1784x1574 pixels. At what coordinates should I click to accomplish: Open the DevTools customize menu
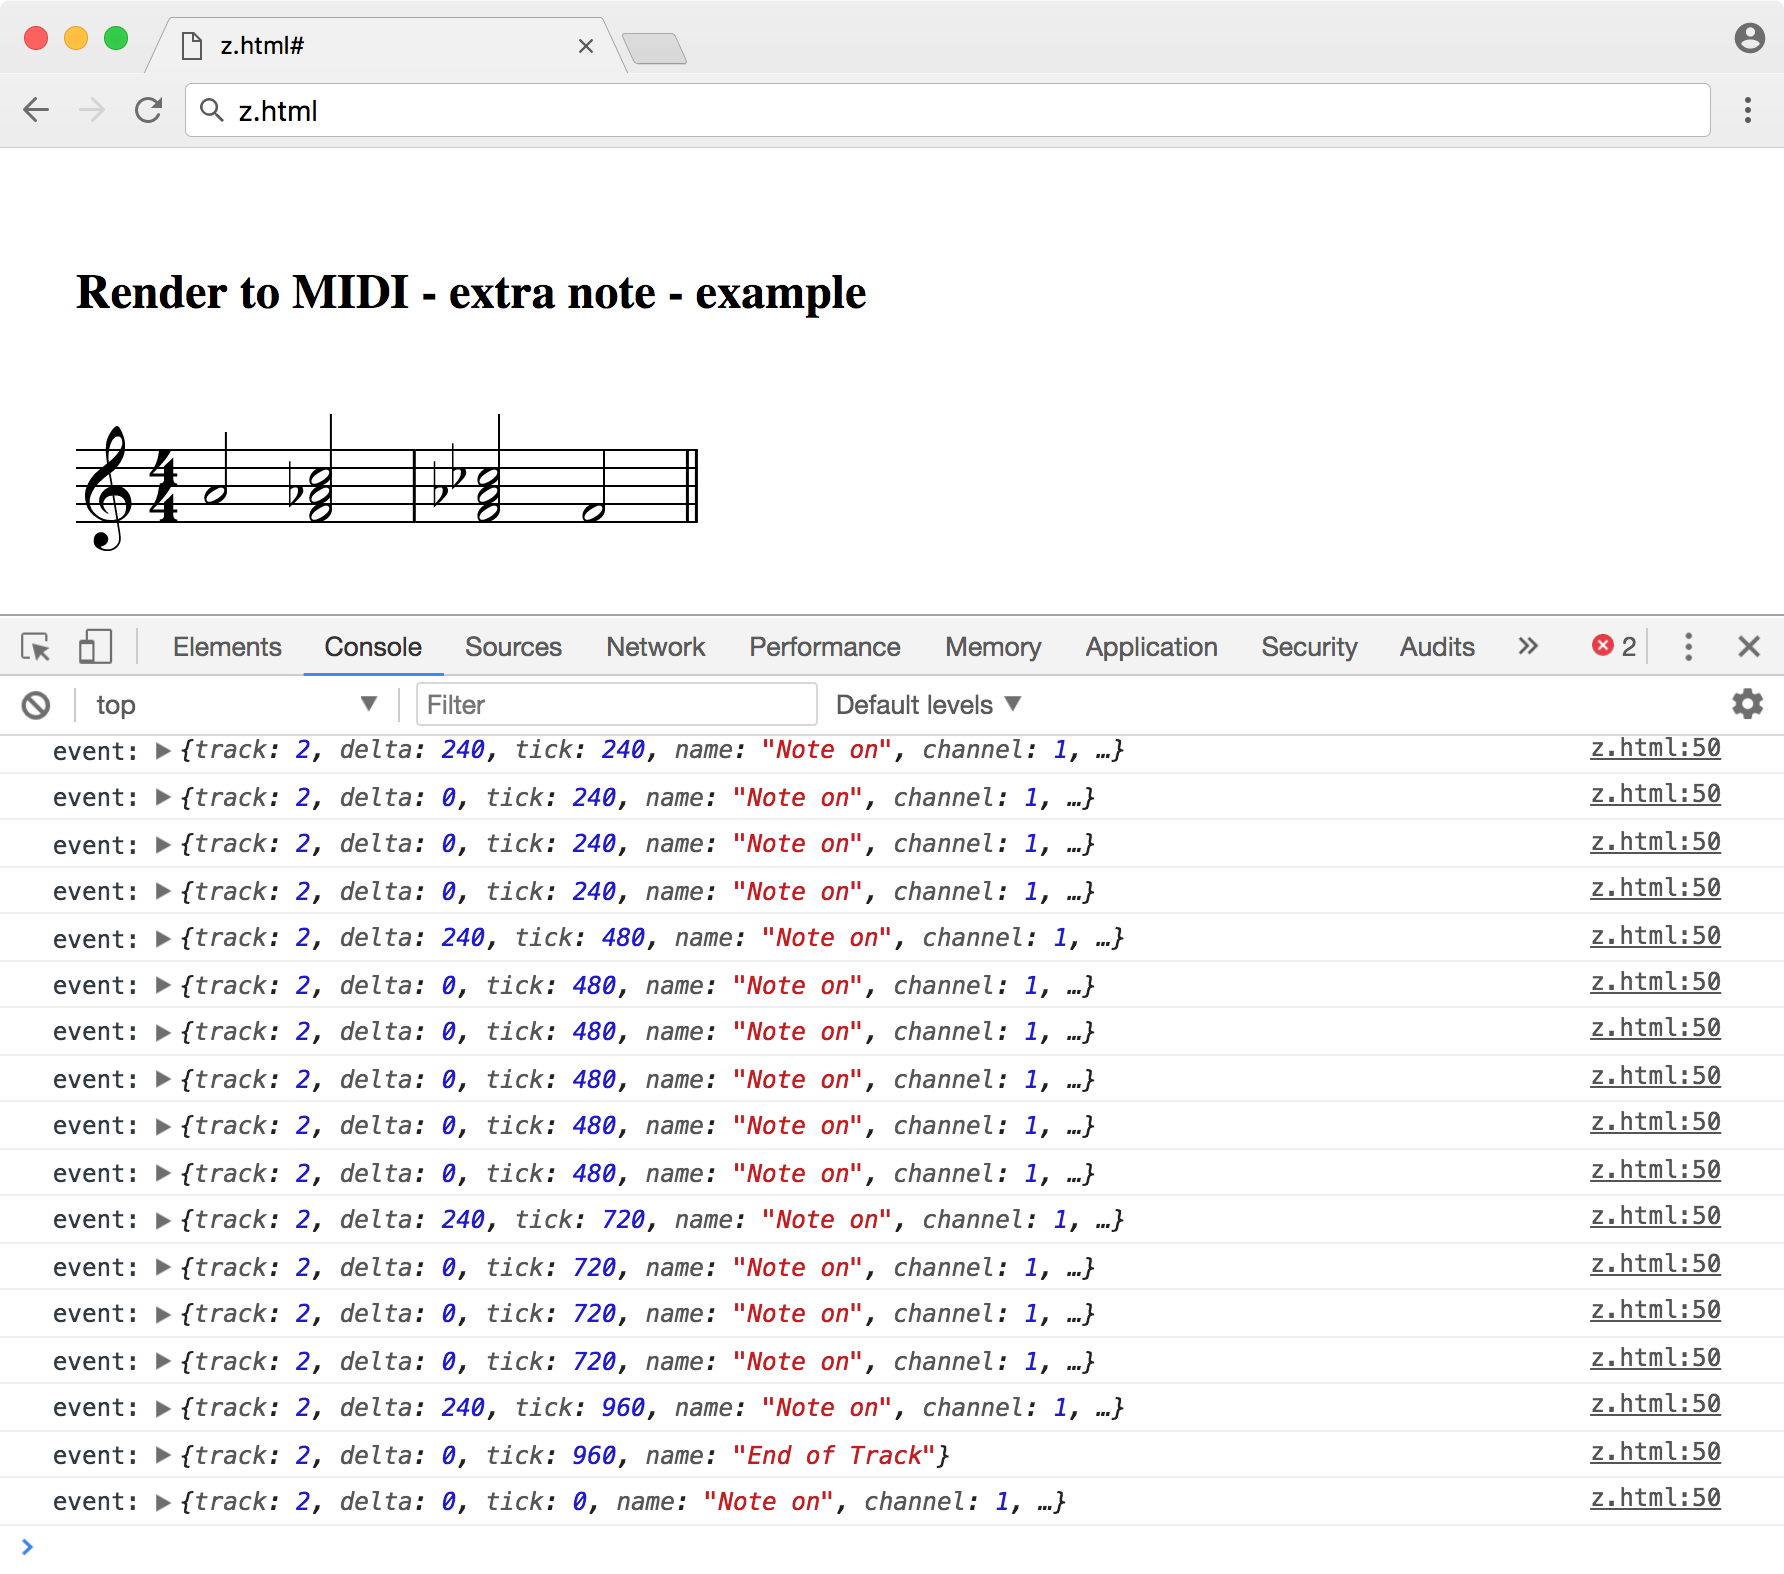tap(1688, 647)
